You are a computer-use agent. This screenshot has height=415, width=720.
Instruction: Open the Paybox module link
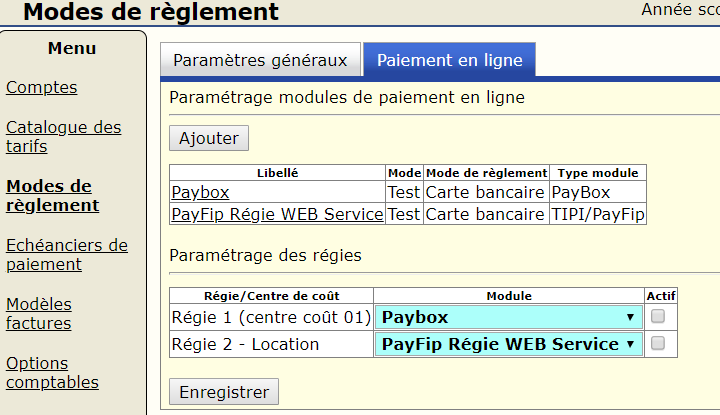(x=200, y=192)
